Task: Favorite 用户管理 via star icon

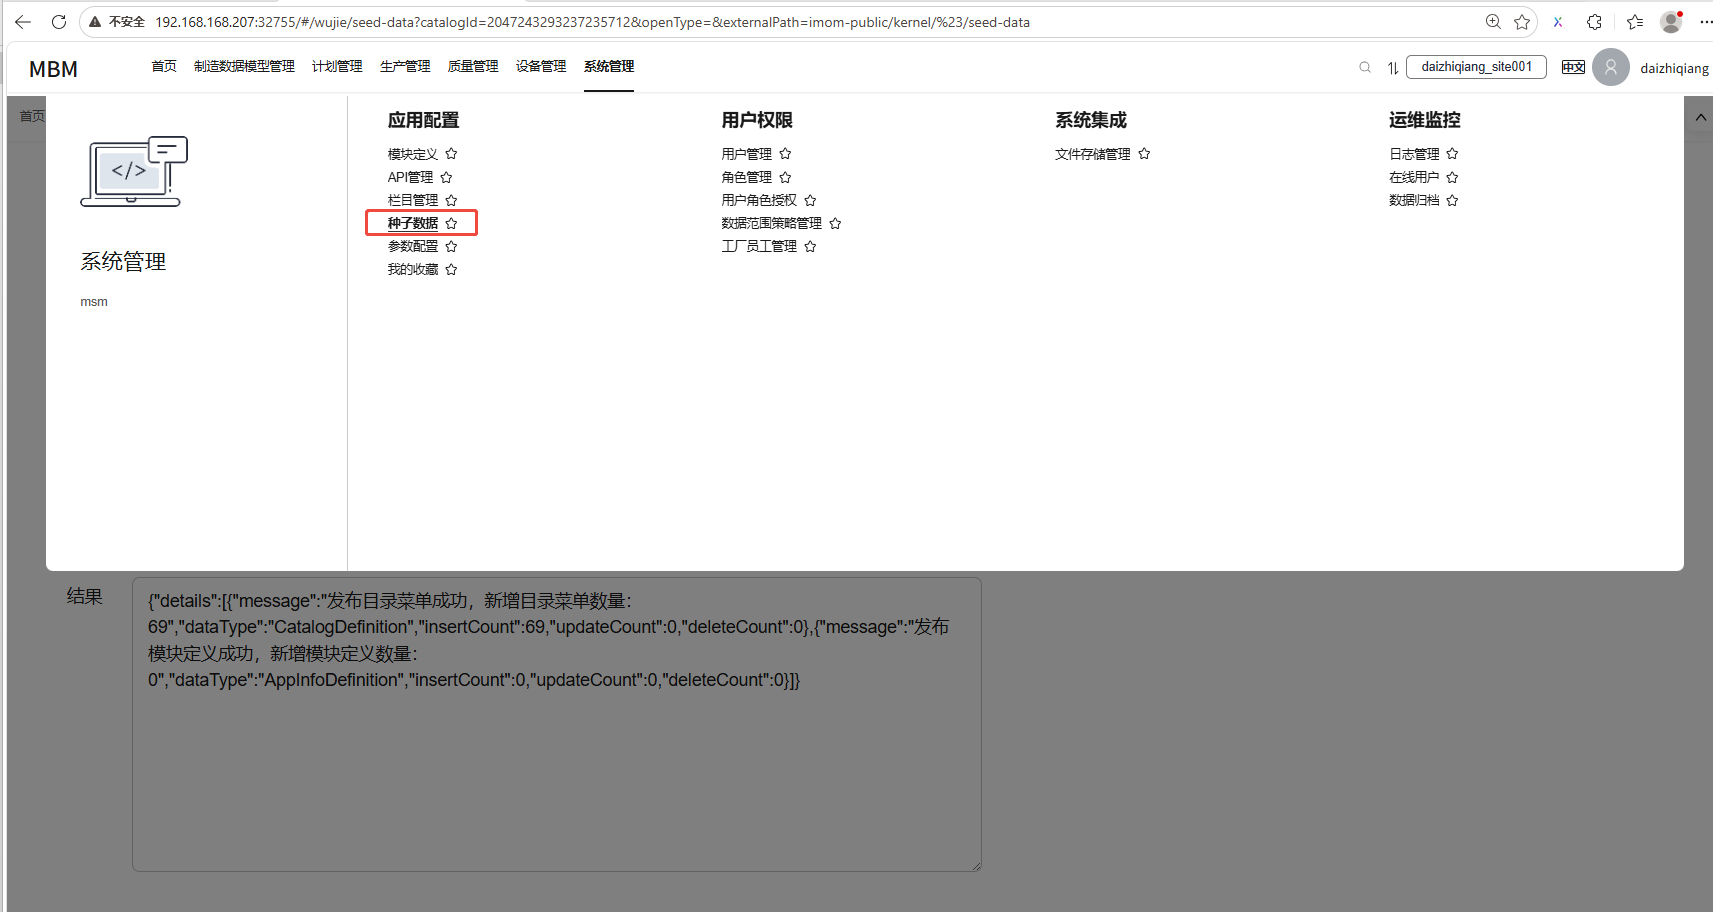Action: point(785,154)
